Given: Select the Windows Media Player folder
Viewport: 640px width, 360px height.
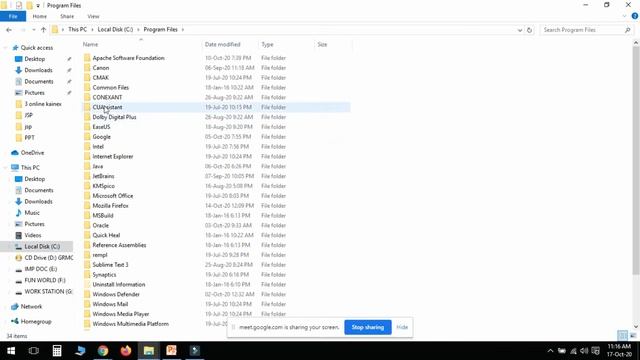Looking at the screenshot, I should point(120,314).
